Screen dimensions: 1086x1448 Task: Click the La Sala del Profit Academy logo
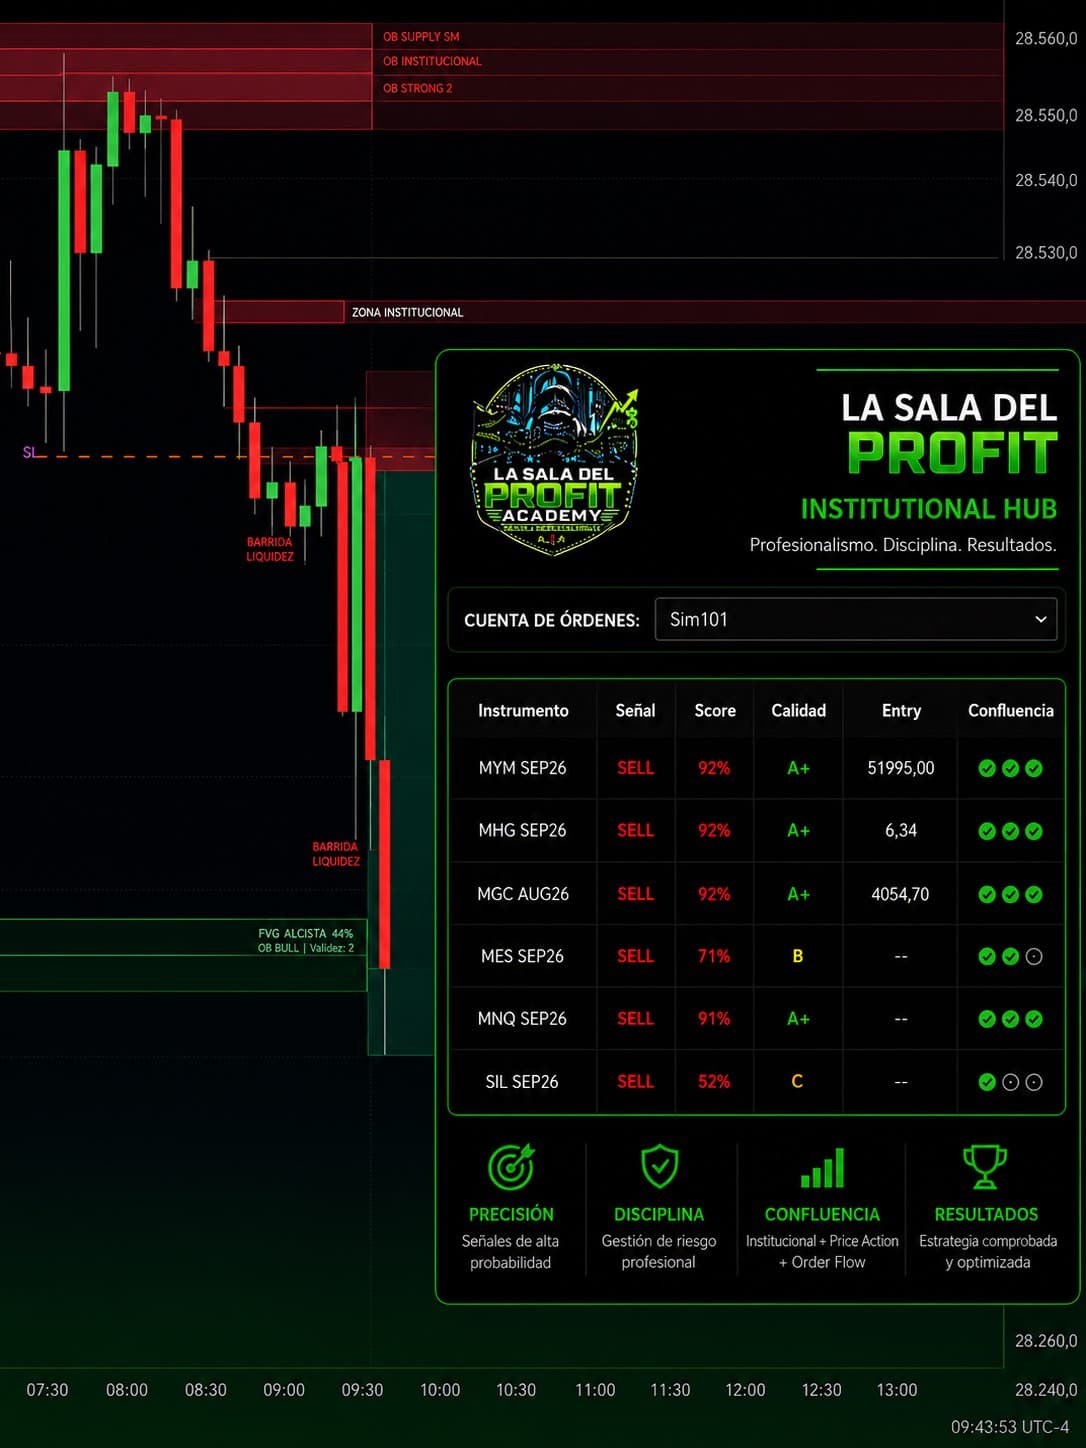coord(553,460)
